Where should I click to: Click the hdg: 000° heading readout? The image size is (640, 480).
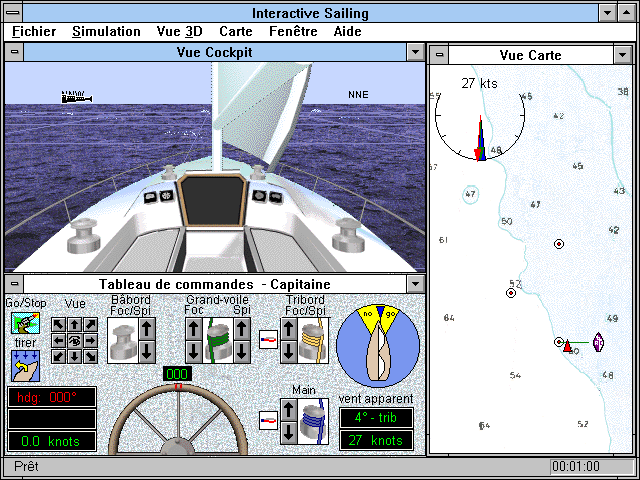(x=52, y=397)
